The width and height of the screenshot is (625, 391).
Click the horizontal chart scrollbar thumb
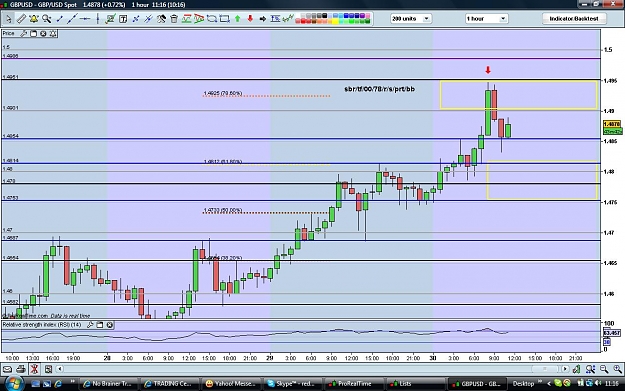(544, 369)
